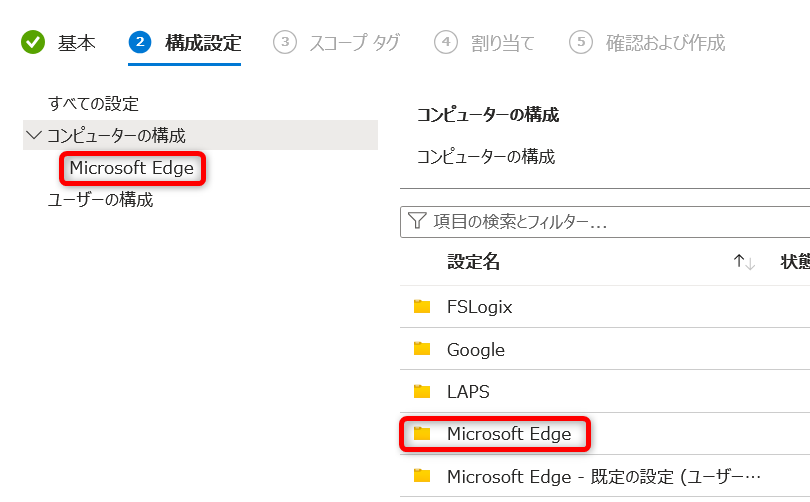Image resolution: width=810 pixels, height=502 pixels.
Task: Click folder icon of Microsoft Edge - 既定の設定
Action: (422, 475)
